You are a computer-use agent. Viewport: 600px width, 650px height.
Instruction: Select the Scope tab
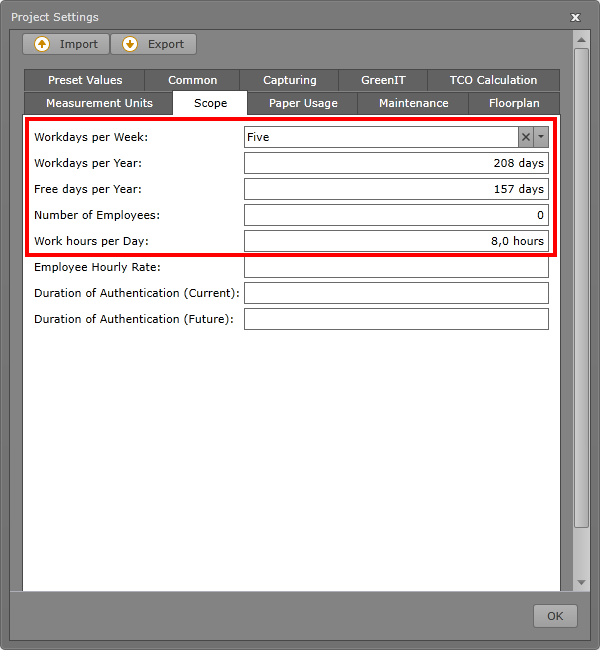click(210, 103)
